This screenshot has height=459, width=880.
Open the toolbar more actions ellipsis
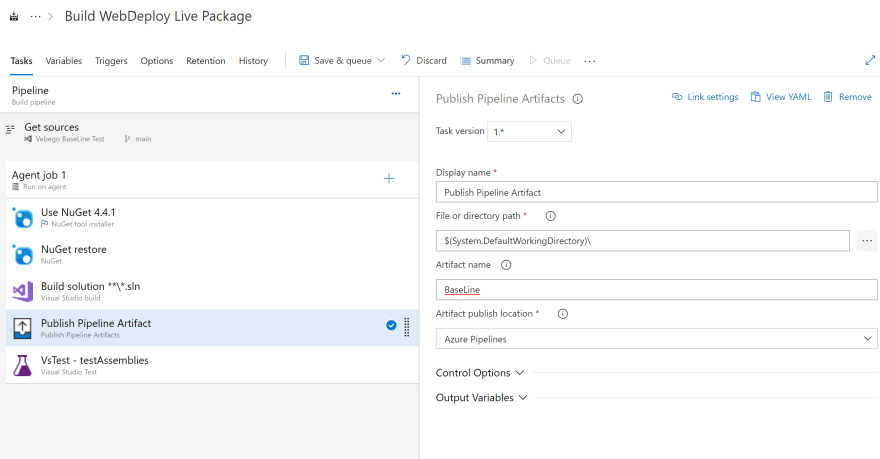coord(589,61)
